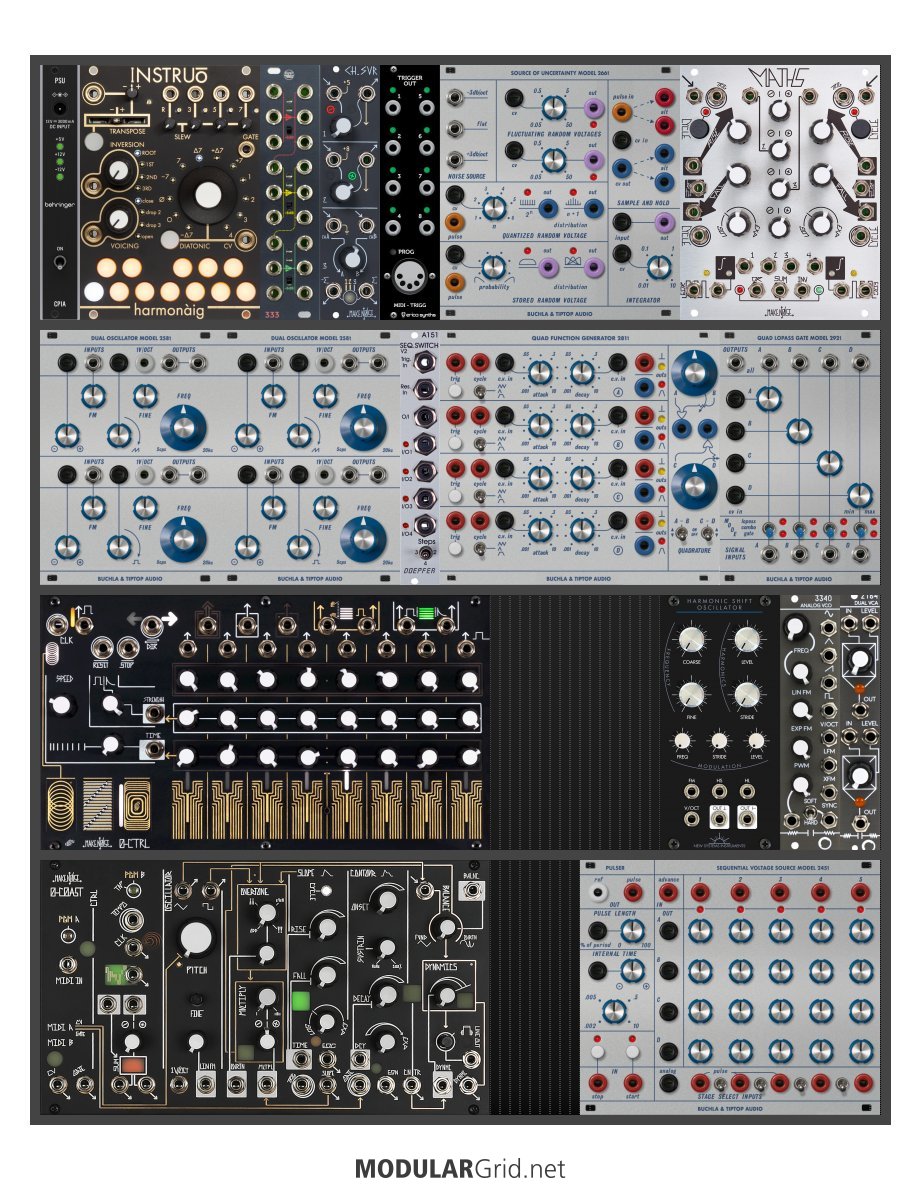Click the Coarse knob on Harmonic Shift Oscillator

point(691,640)
